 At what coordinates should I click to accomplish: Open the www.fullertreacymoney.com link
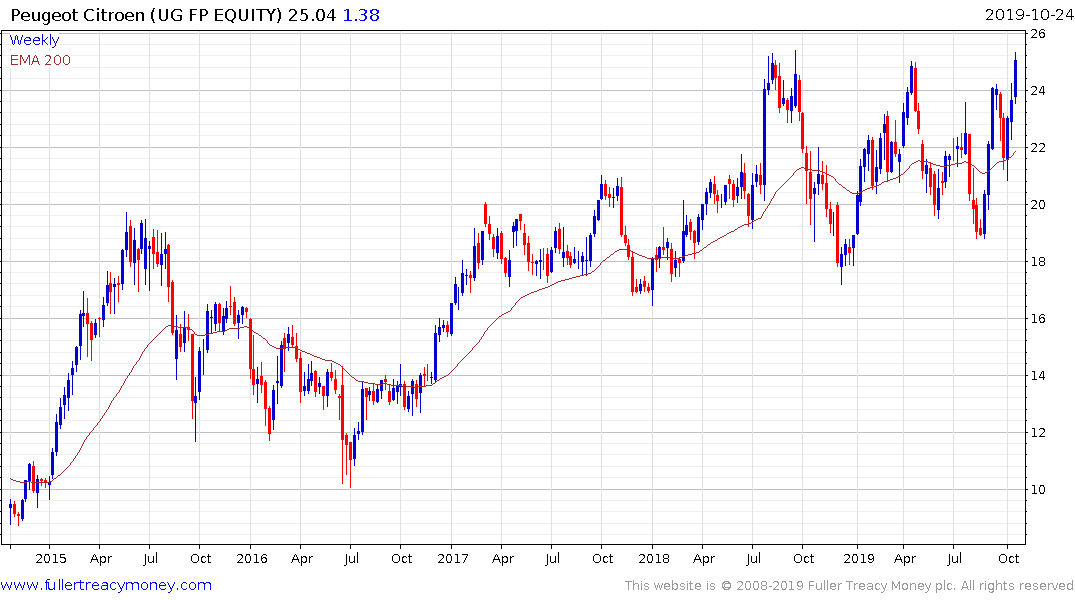[x=106, y=585]
